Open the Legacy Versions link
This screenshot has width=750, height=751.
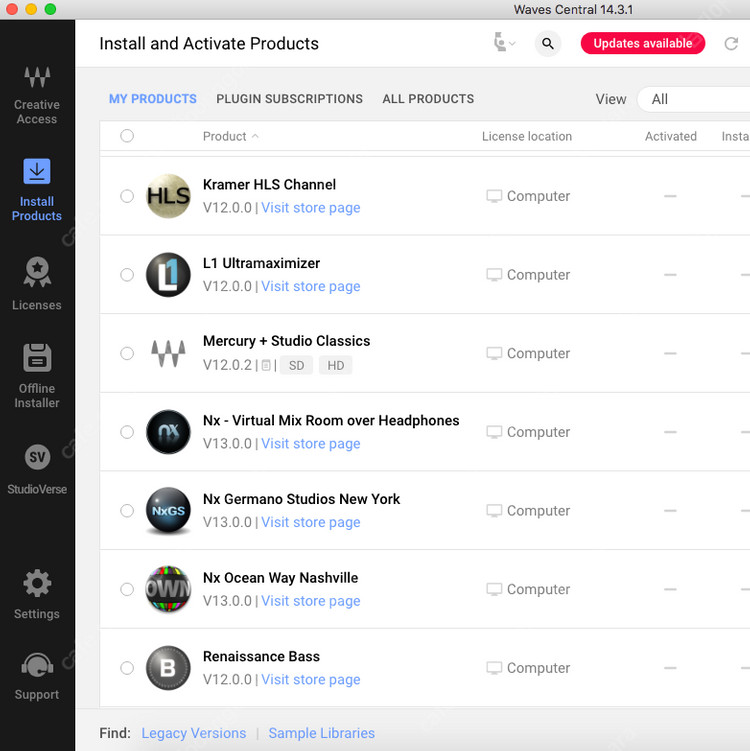(193, 733)
